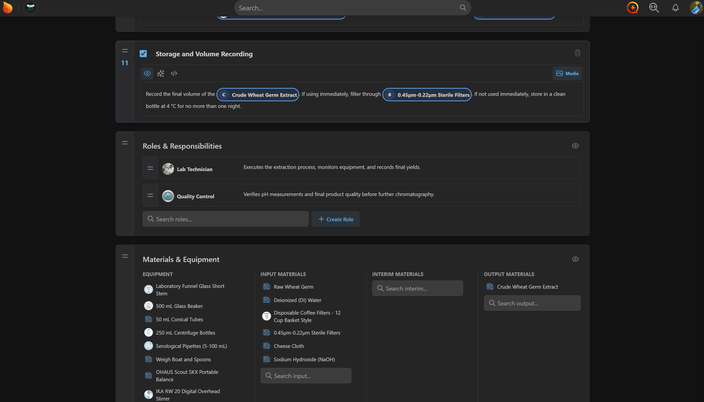Select 0.45µm-0.22µm Sterile Filters input material

pos(307,333)
